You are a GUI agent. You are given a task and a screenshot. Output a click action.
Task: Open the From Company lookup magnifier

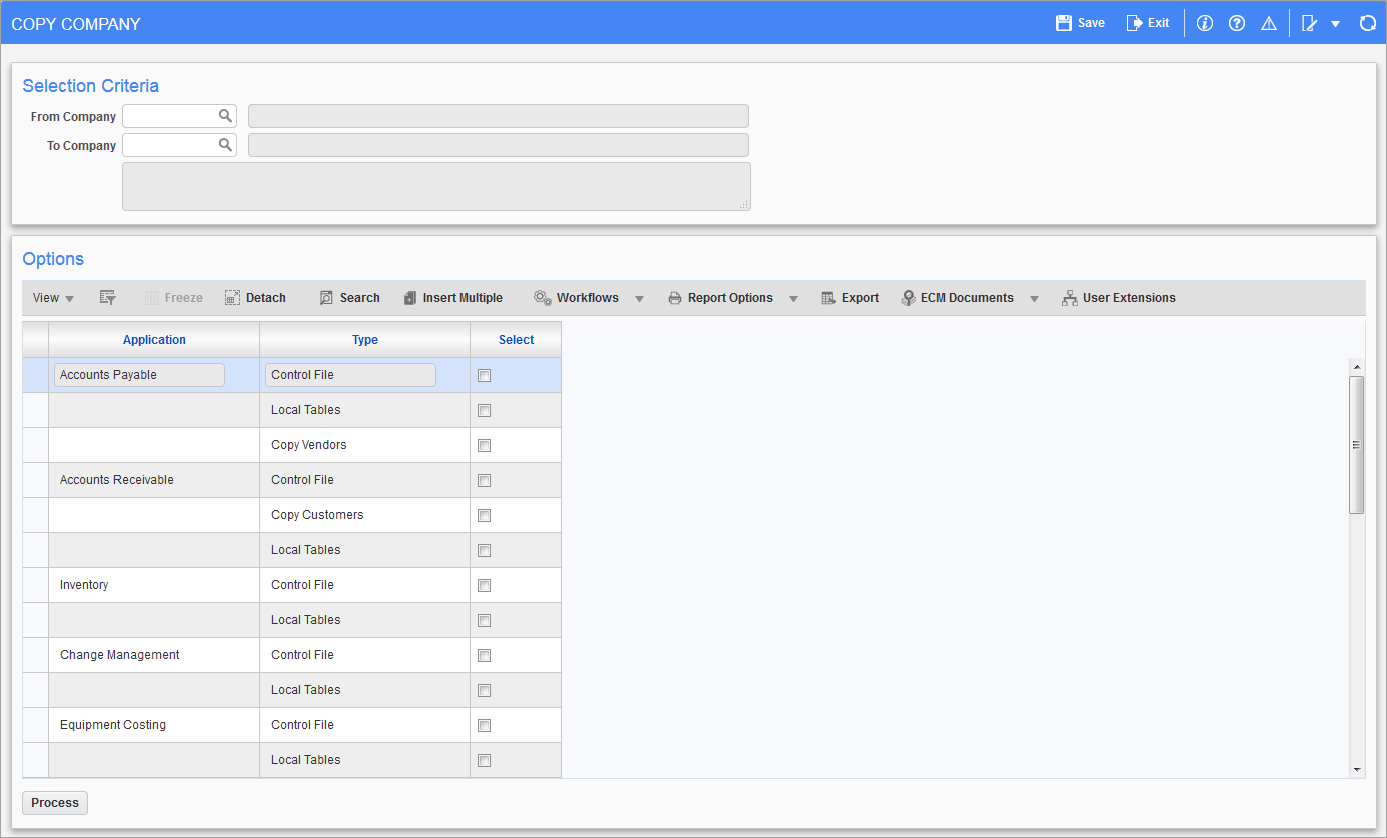tap(226, 116)
